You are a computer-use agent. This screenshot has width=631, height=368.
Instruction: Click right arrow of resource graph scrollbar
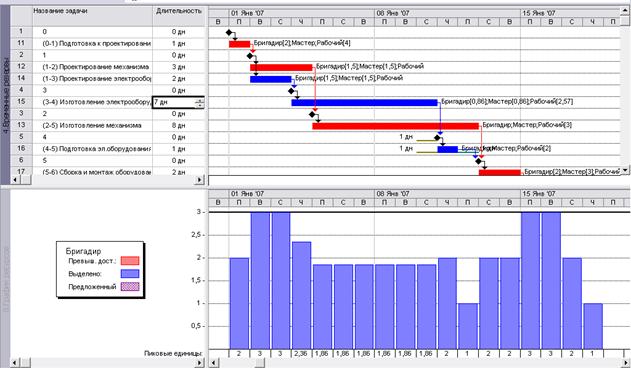tap(625, 363)
